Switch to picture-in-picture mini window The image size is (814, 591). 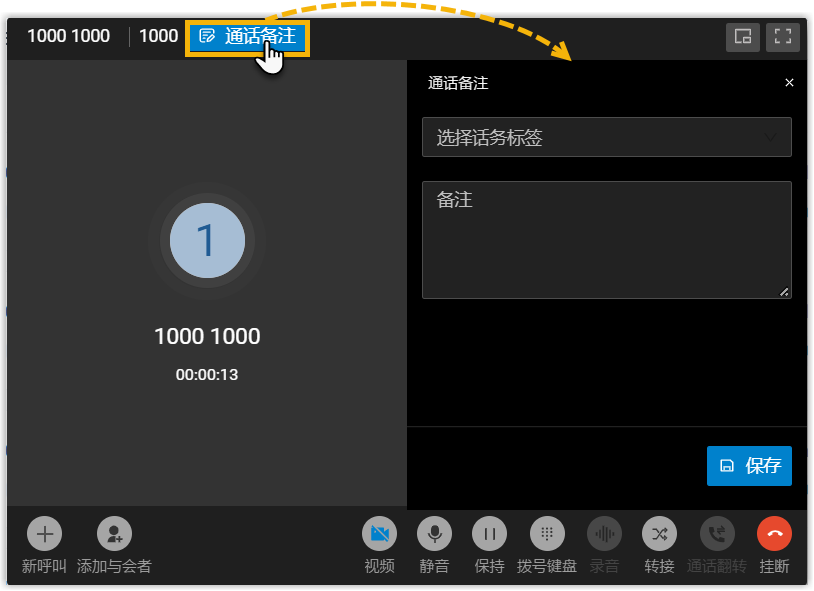[742, 37]
